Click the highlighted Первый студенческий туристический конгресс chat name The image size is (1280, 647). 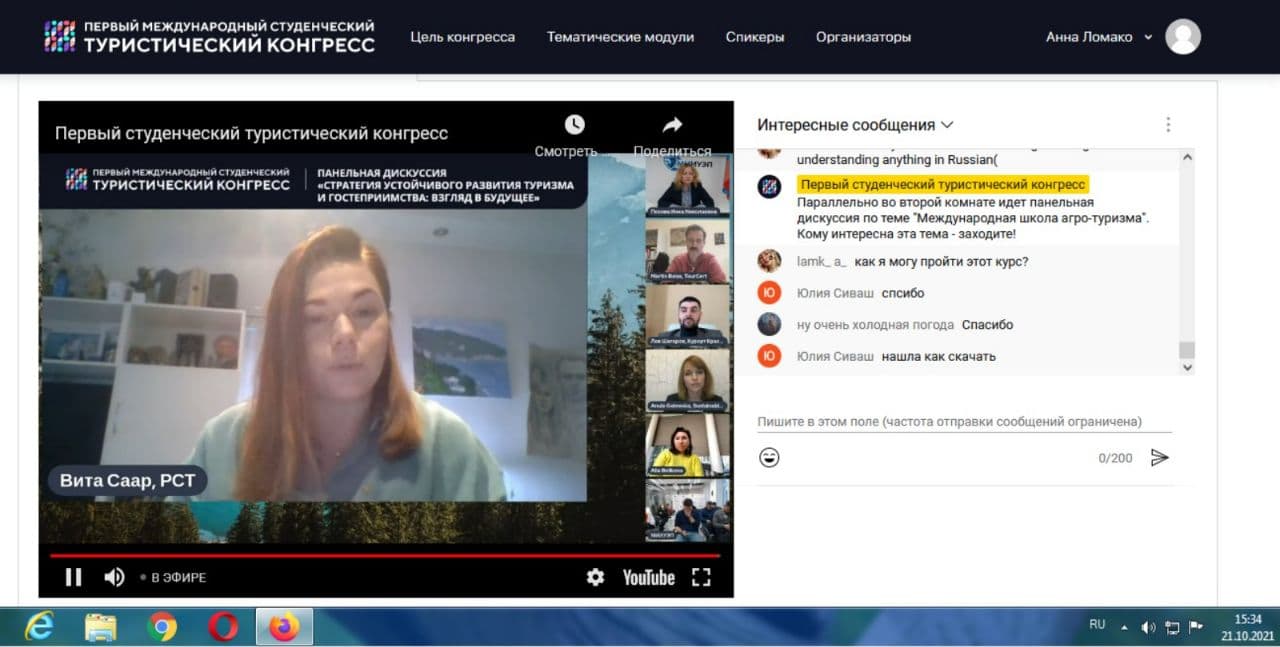click(x=943, y=185)
